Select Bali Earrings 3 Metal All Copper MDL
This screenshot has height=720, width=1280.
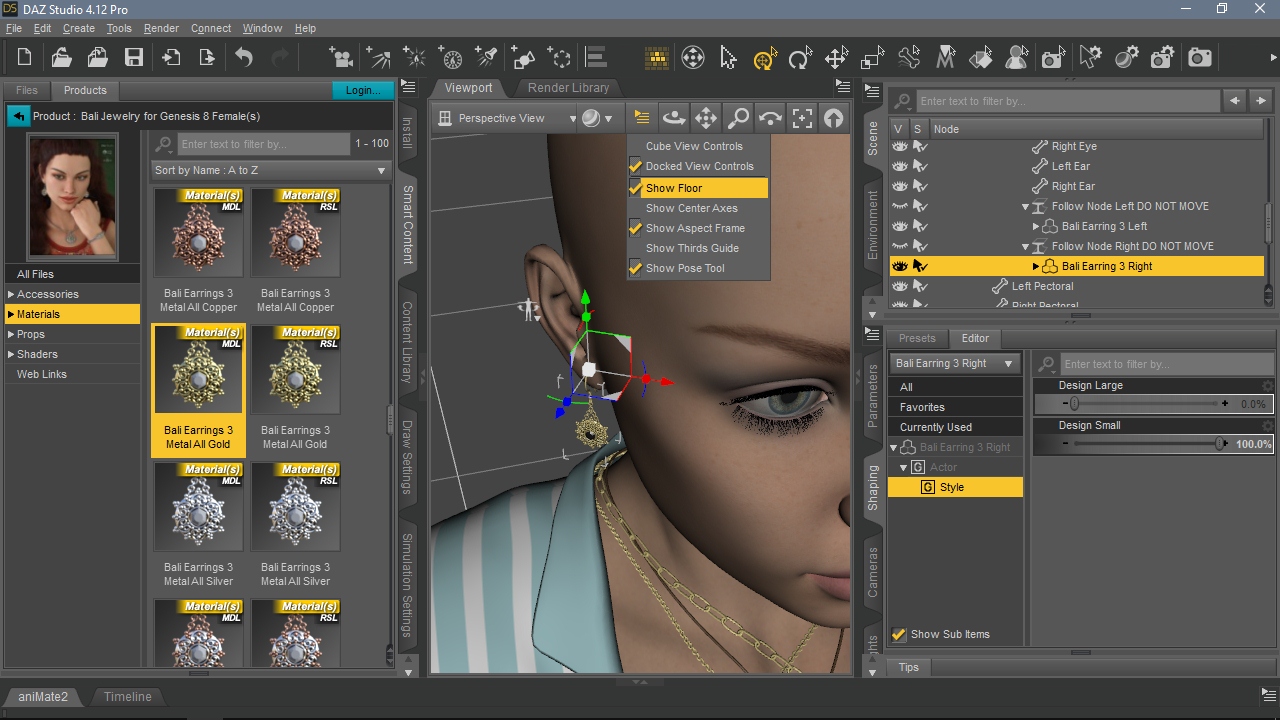coord(198,251)
